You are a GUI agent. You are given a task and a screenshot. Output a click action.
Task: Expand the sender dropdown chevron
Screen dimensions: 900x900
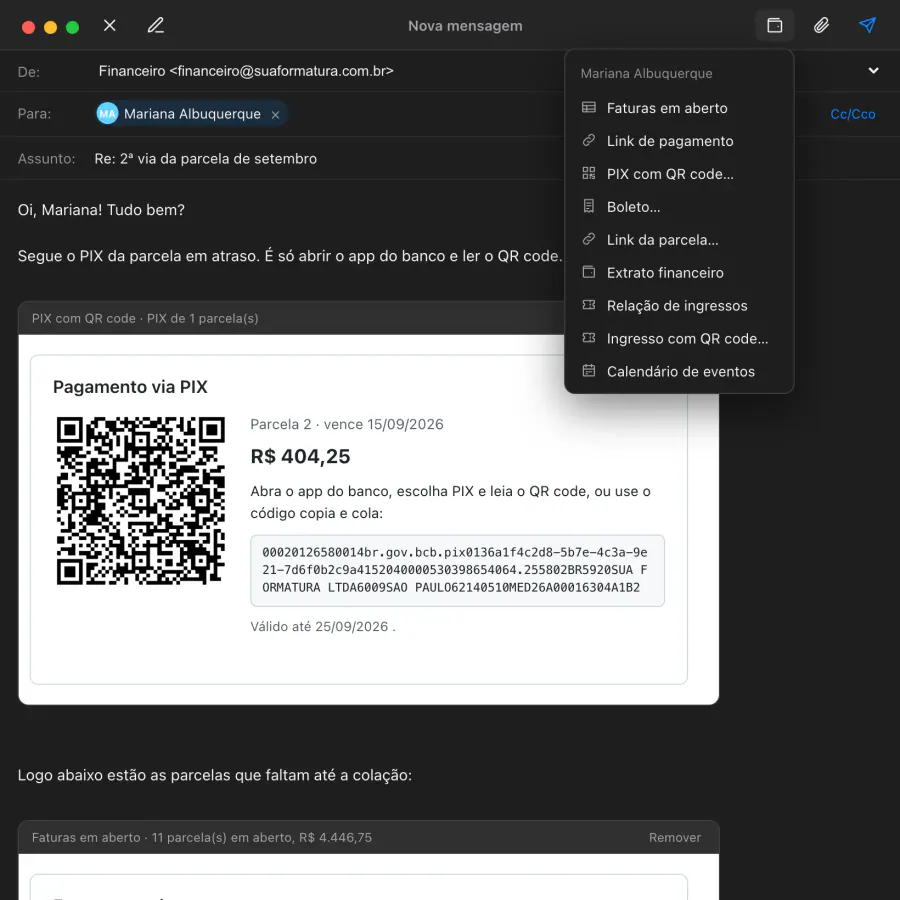873,71
